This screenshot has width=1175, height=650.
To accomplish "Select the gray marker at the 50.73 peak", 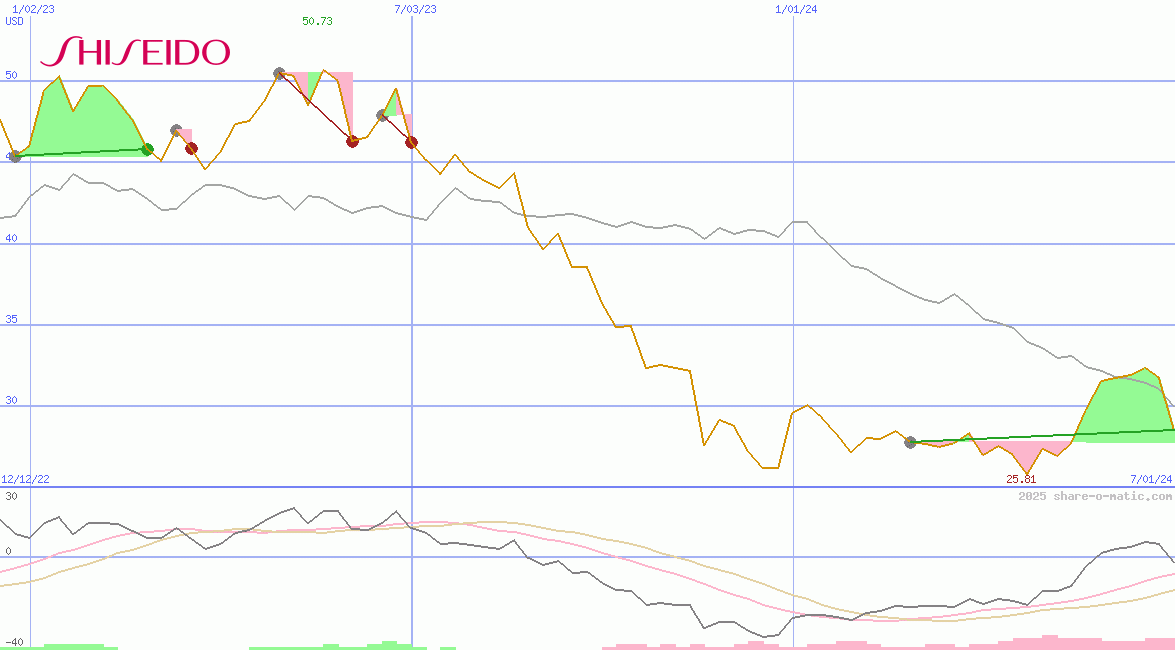I will (x=277, y=73).
